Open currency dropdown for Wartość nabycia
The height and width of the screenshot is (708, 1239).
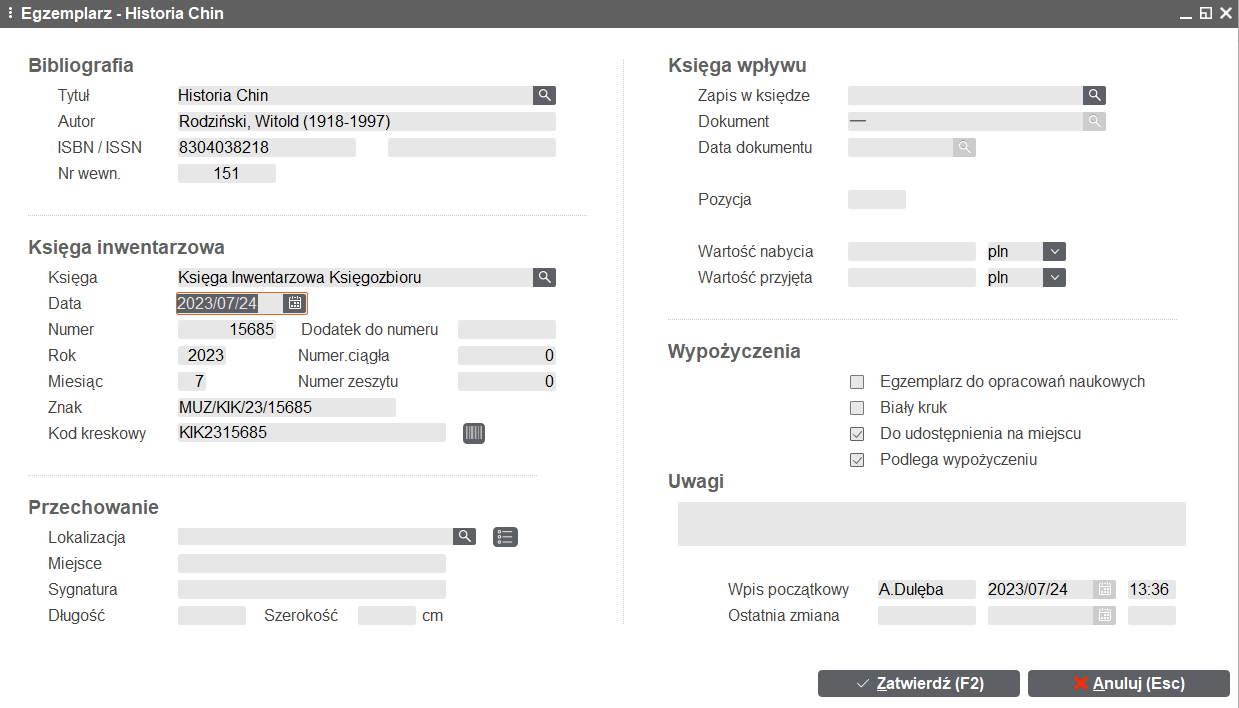pyautogui.click(x=1054, y=251)
